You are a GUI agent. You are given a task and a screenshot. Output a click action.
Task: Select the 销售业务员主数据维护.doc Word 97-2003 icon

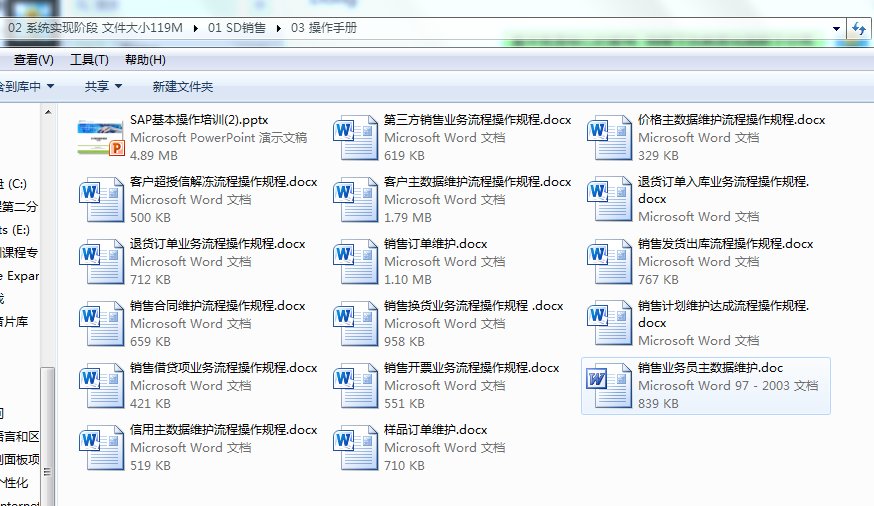(x=609, y=386)
